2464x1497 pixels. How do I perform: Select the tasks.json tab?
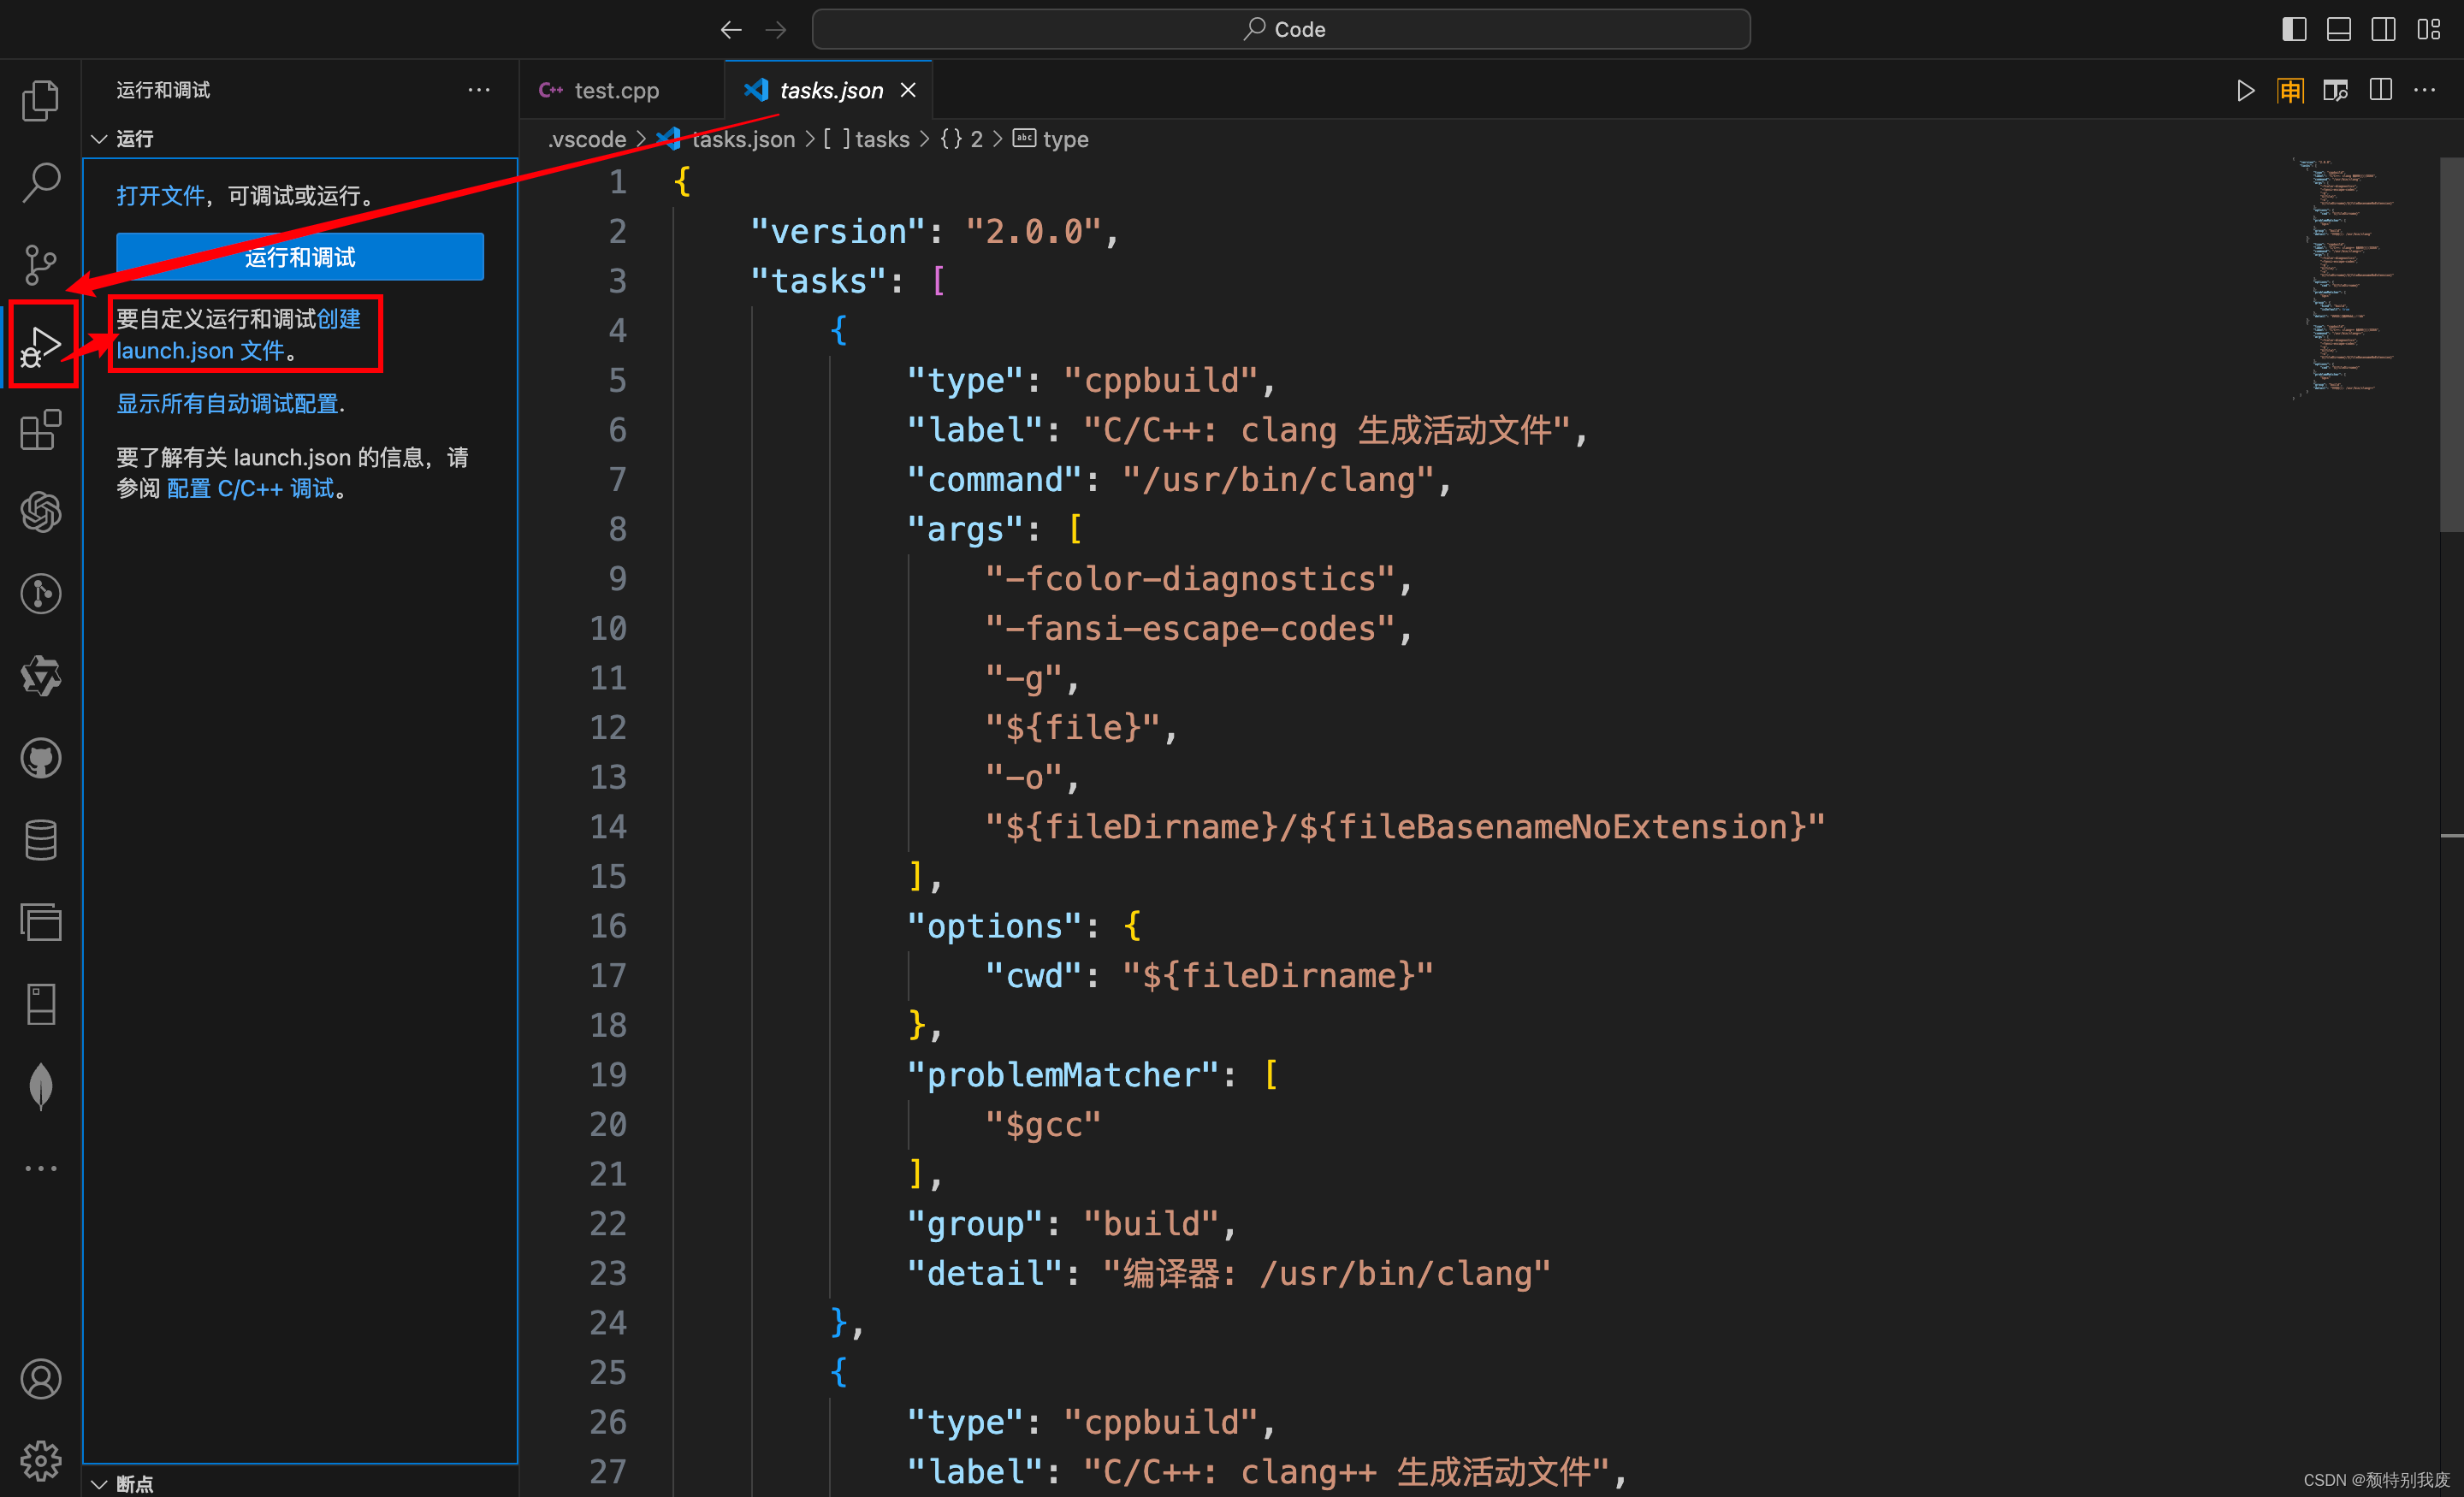830,90
